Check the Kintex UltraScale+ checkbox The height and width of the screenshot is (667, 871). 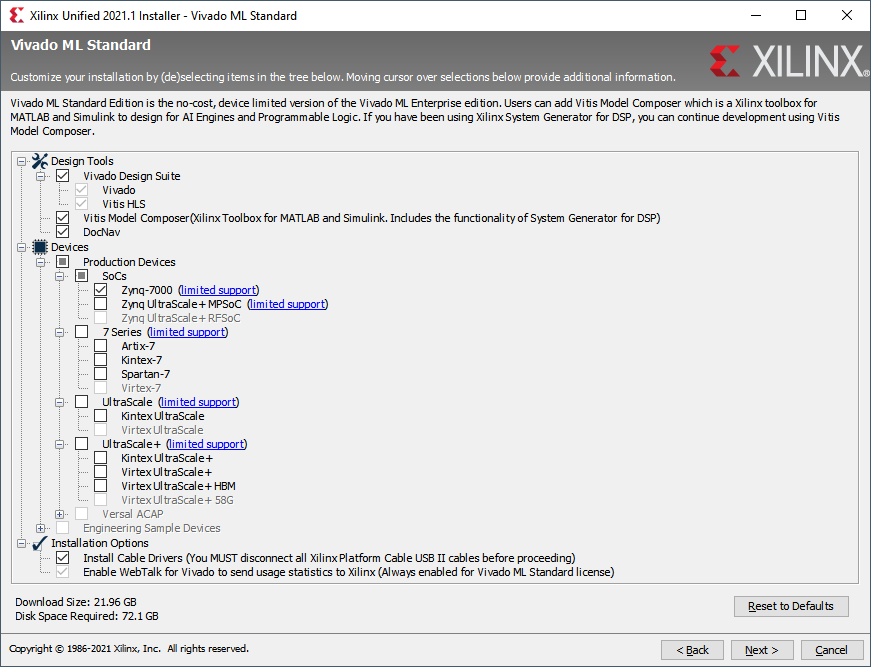(x=101, y=458)
